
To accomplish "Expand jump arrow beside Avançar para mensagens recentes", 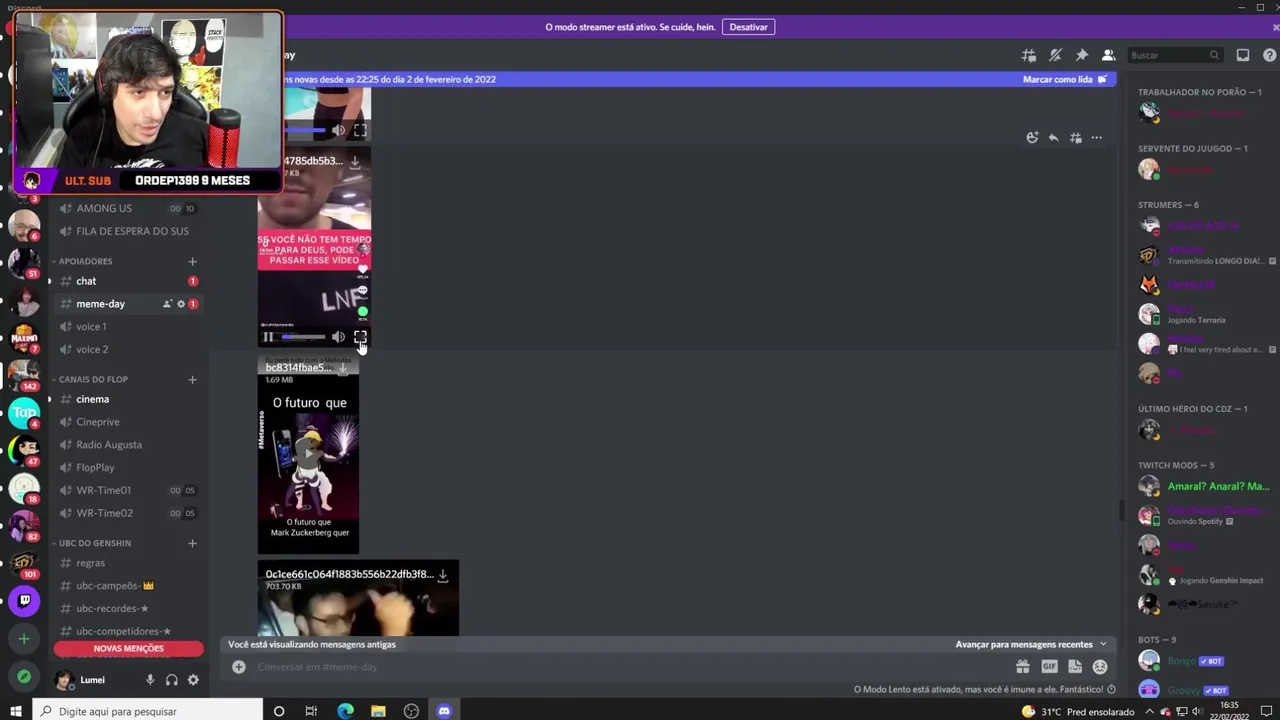I will point(1103,645).
